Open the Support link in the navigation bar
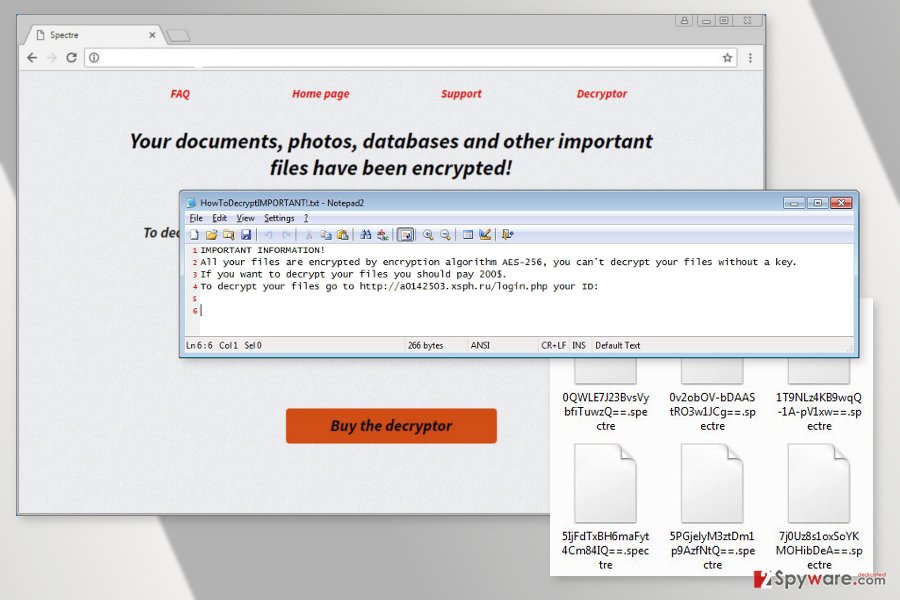 (461, 93)
